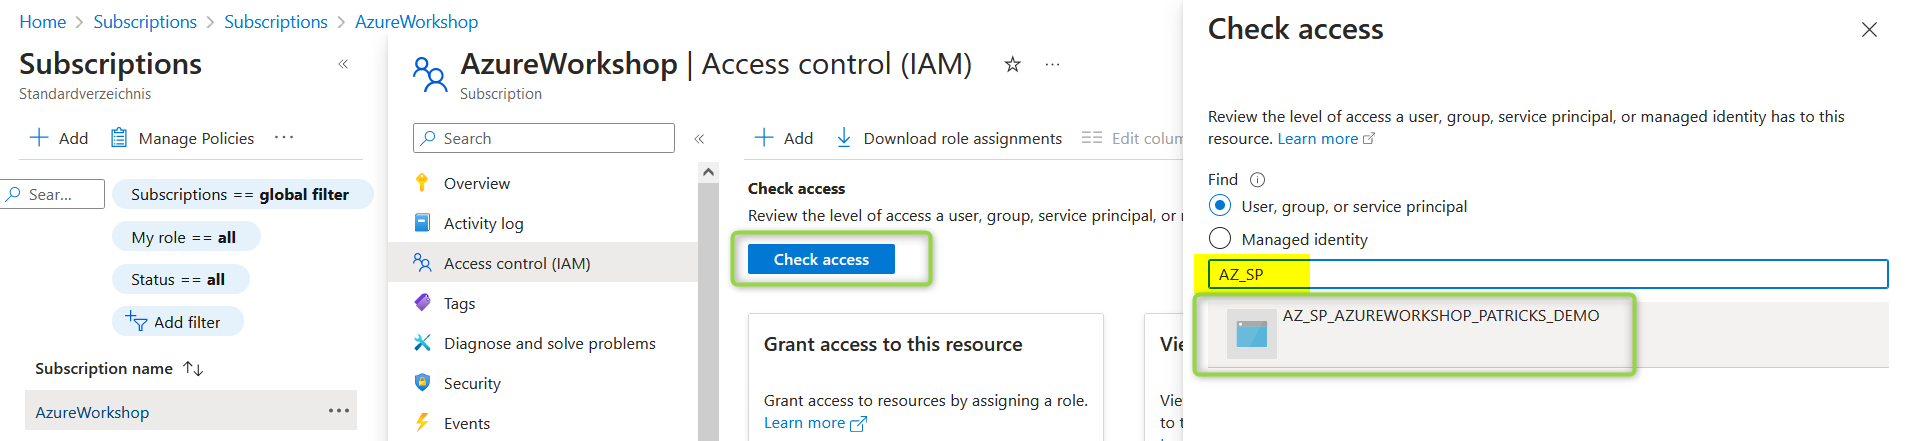The image size is (1911, 441).
Task: Open Security menu item
Action: (472, 383)
